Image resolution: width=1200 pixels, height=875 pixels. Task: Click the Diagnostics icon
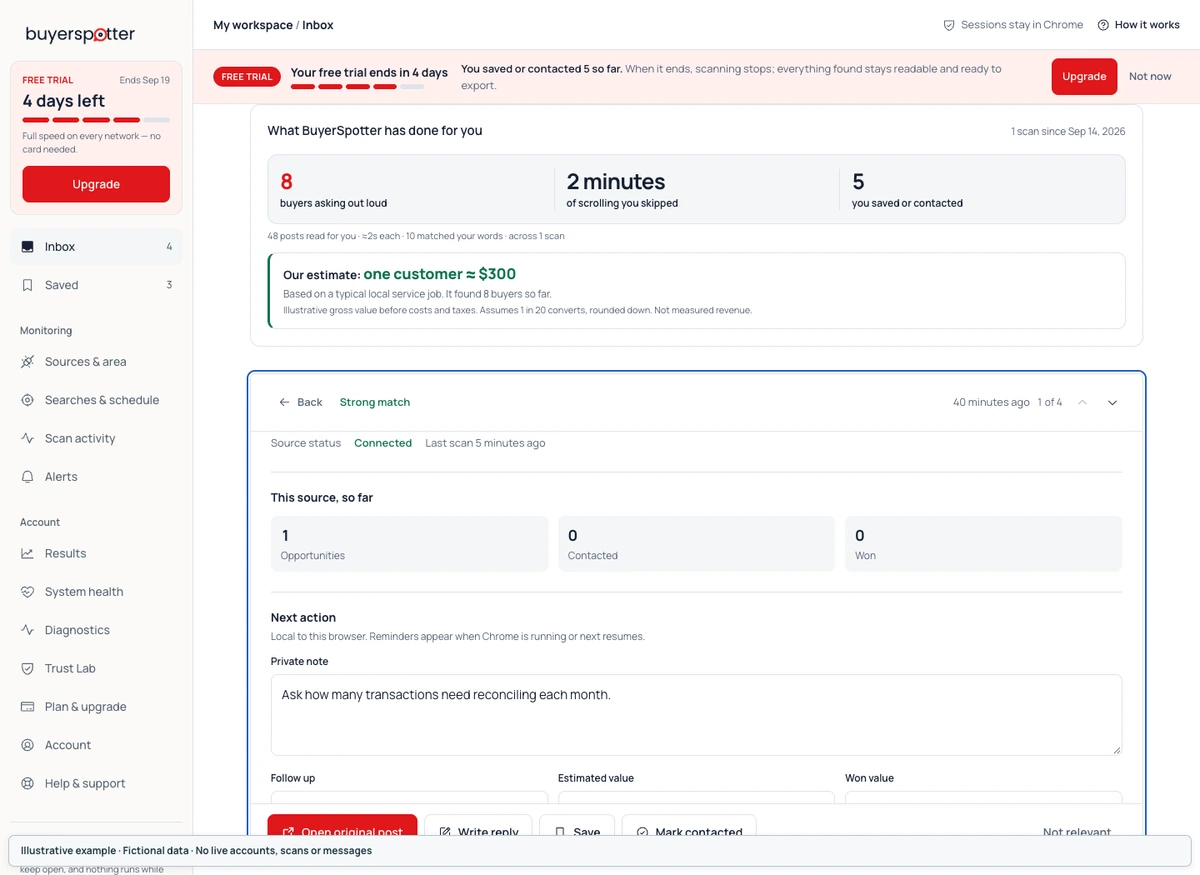click(27, 630)
